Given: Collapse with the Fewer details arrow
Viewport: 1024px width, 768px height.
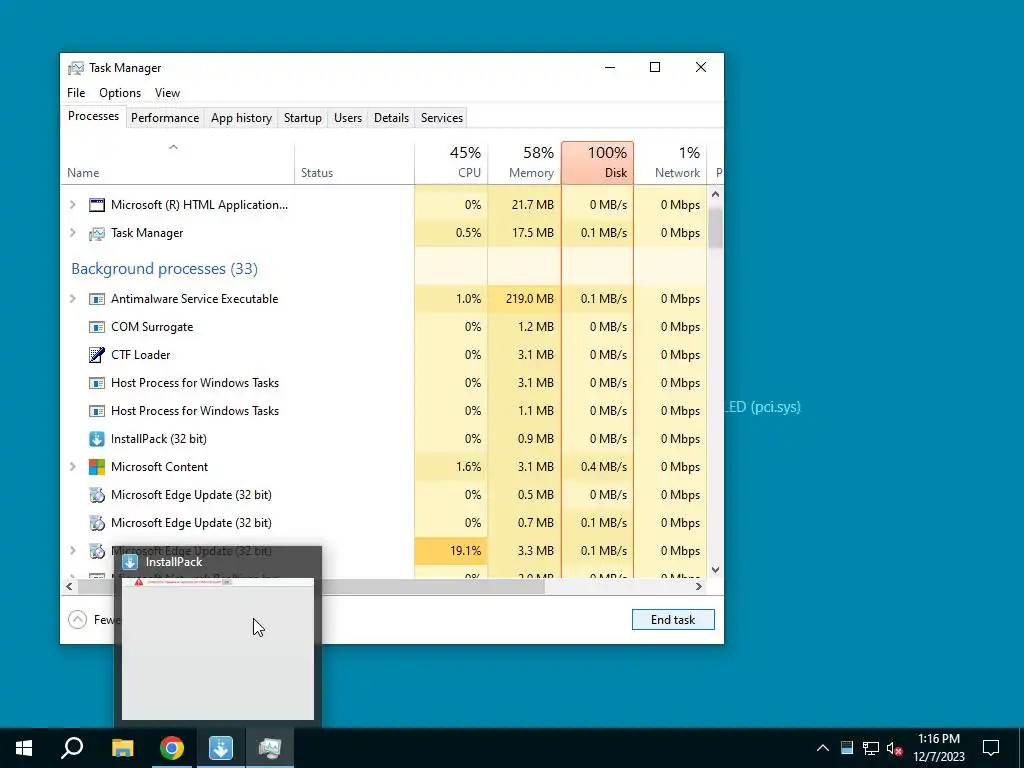Looking at the screenshot, I should pos(77,620).
